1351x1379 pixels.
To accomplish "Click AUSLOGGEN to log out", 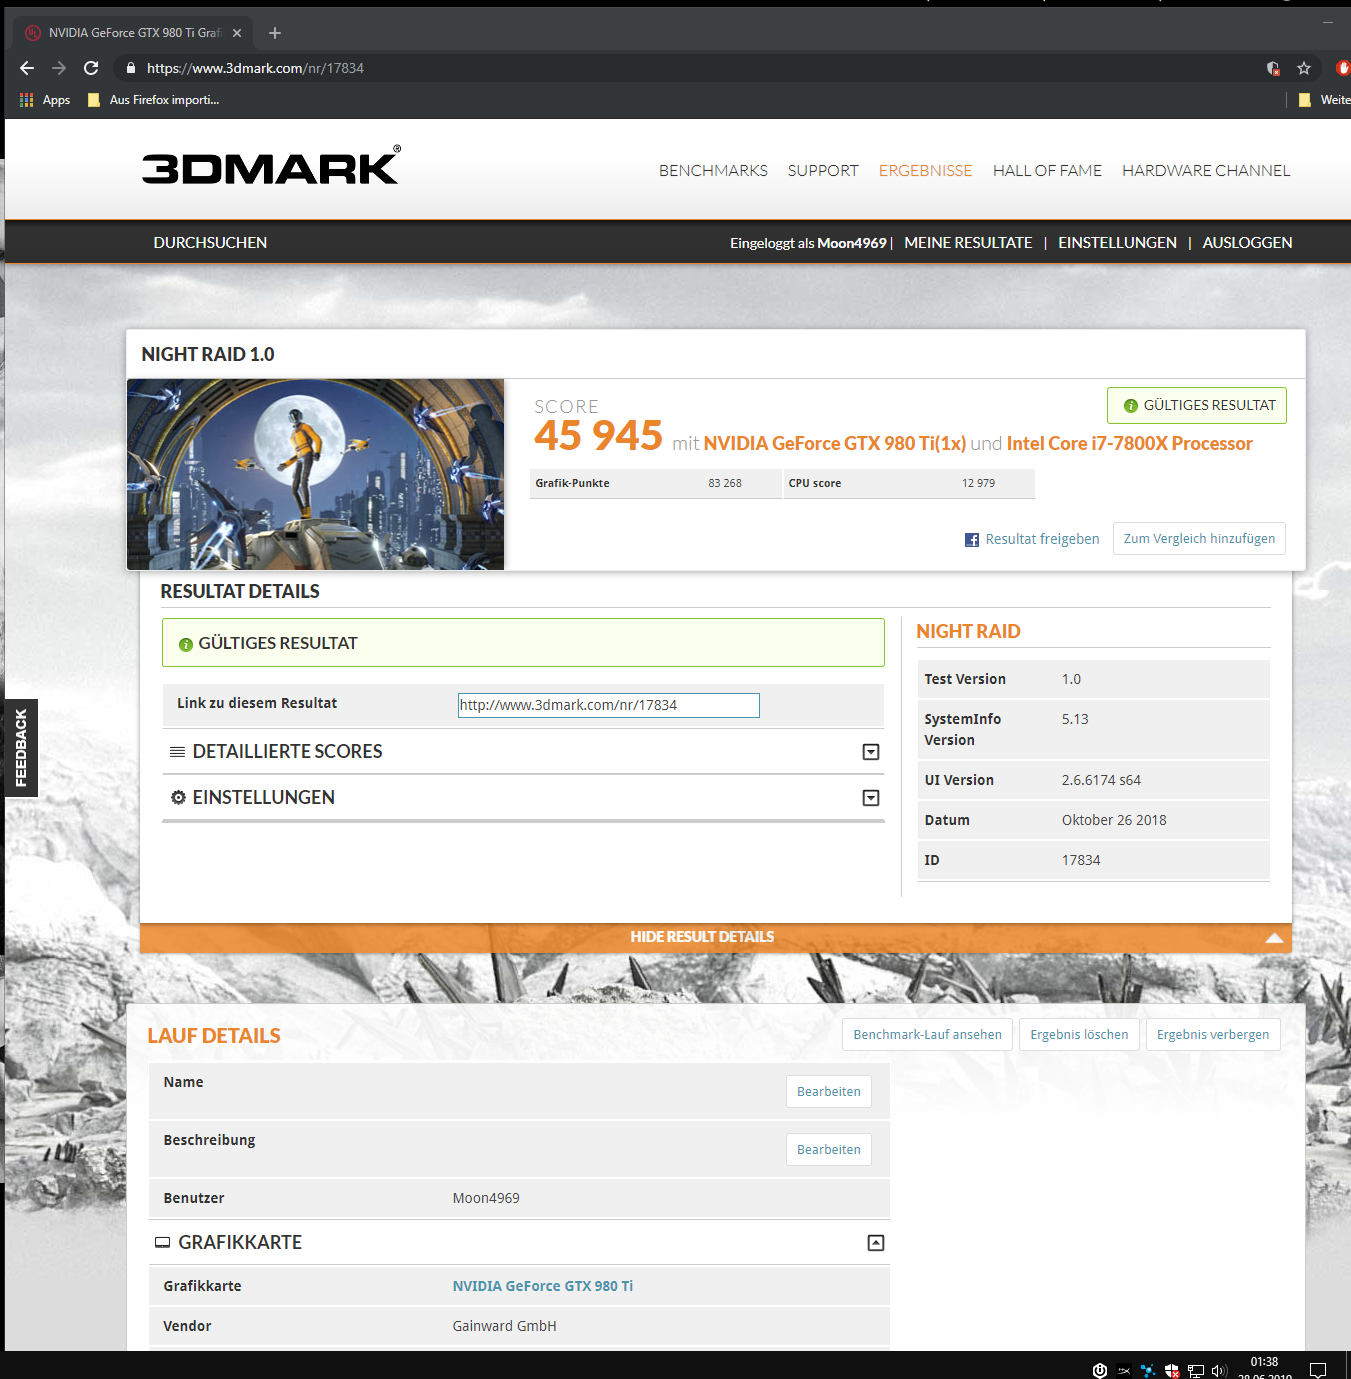I will [1247, 243].
